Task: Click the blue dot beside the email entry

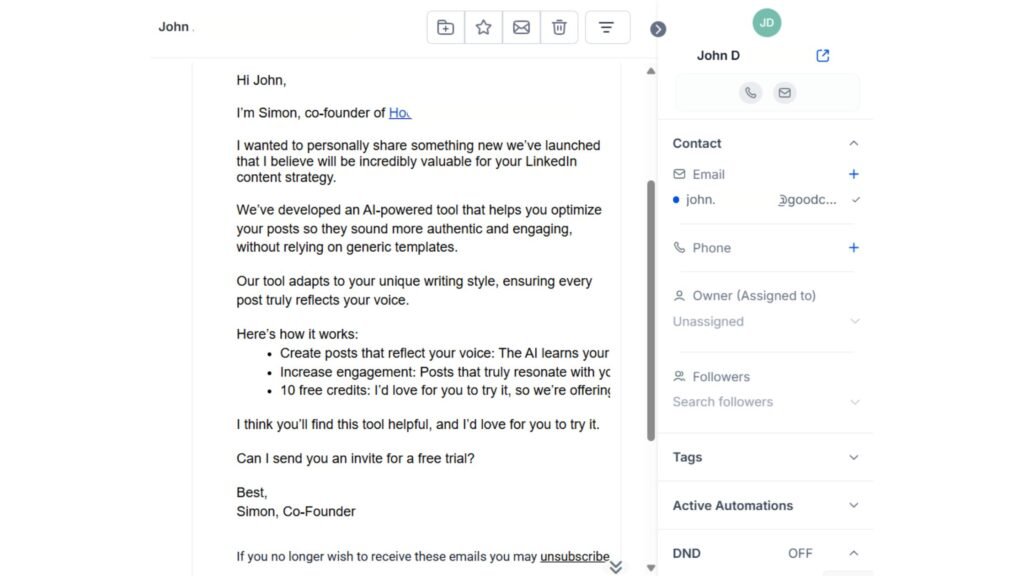Action: point(678,199)
